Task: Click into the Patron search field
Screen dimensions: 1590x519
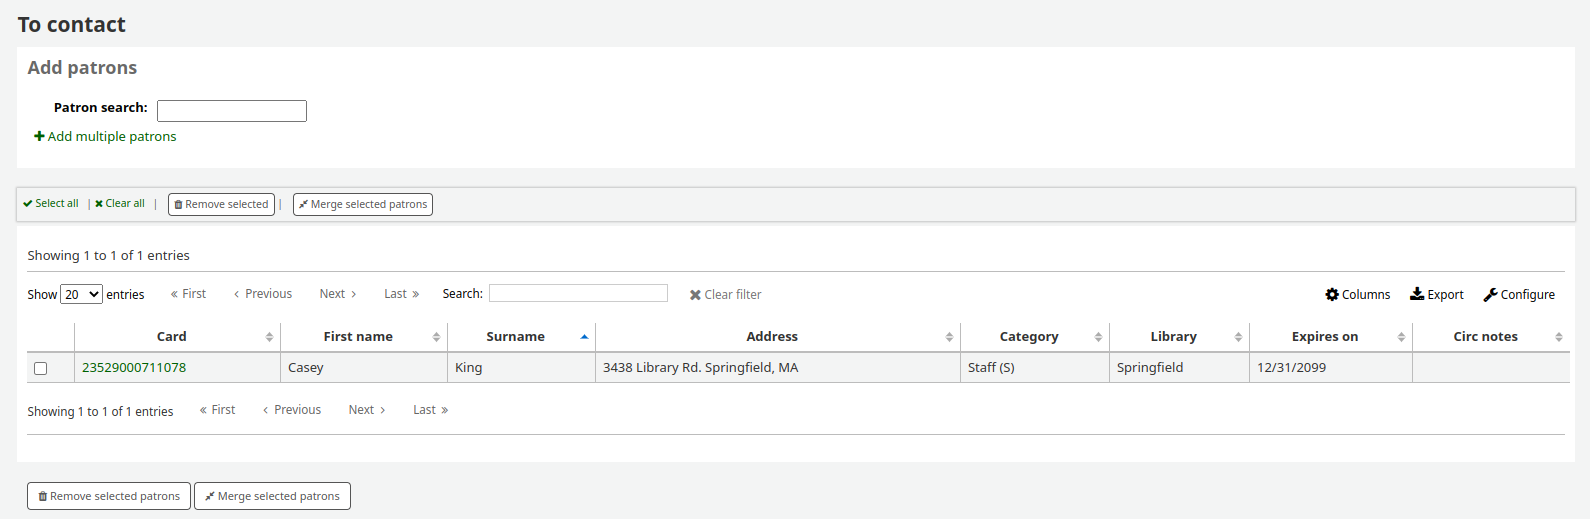Action: [x=232, y=111]
